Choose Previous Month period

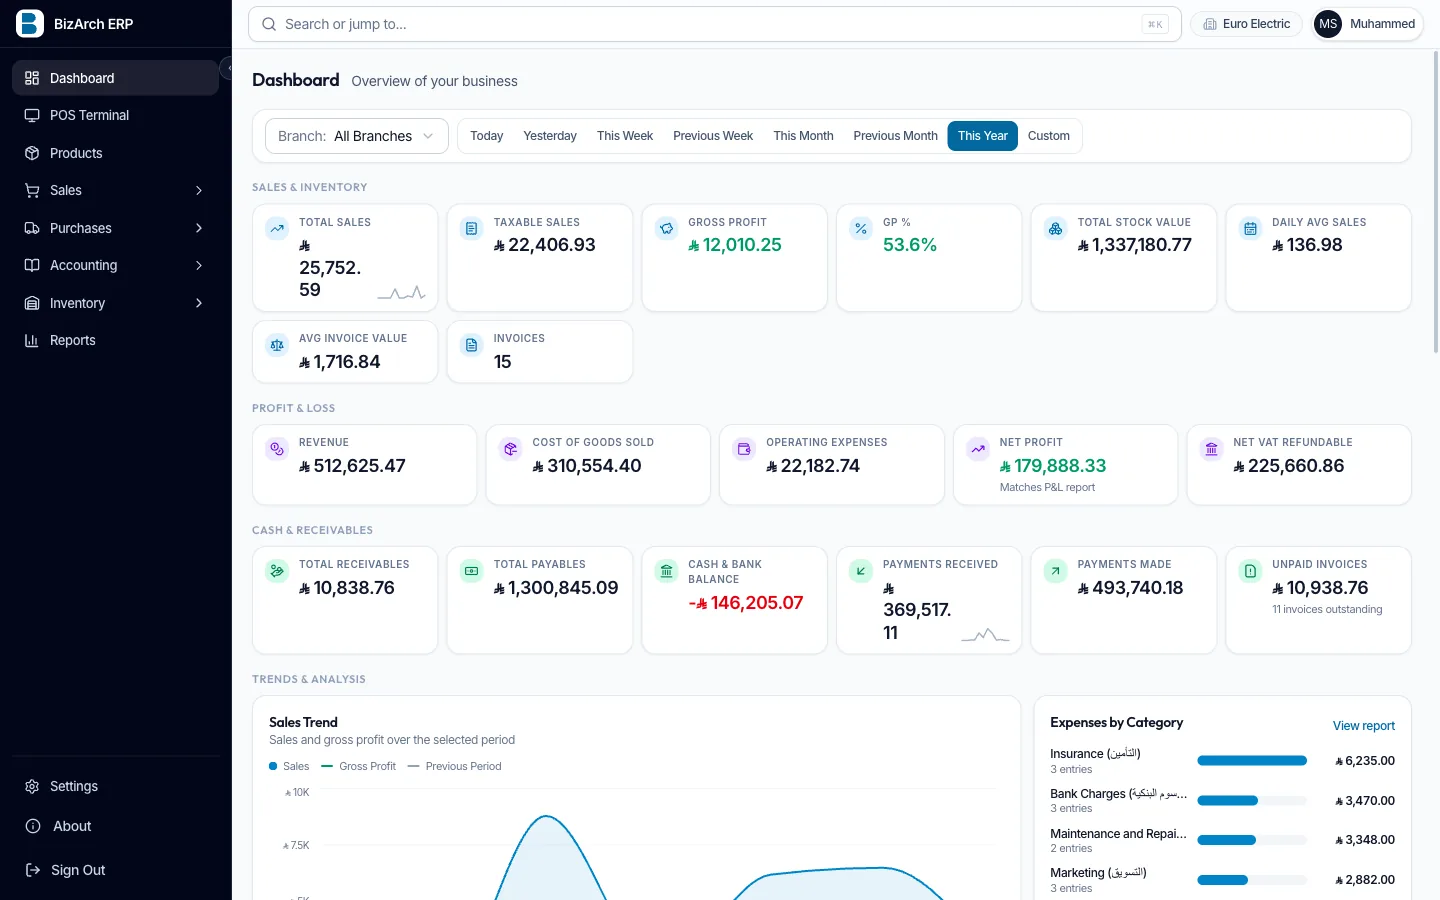pos(895,136)
